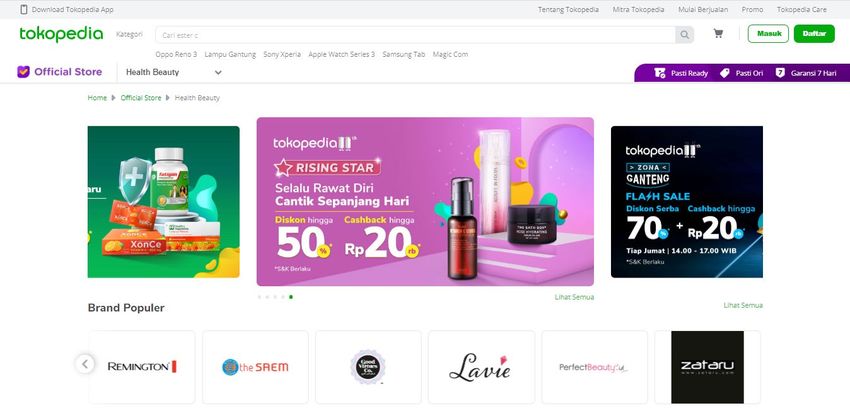This screenshot has width=850, height=413.
Task: Click the Garansi 7 Hari label
Action: (813, 73)
